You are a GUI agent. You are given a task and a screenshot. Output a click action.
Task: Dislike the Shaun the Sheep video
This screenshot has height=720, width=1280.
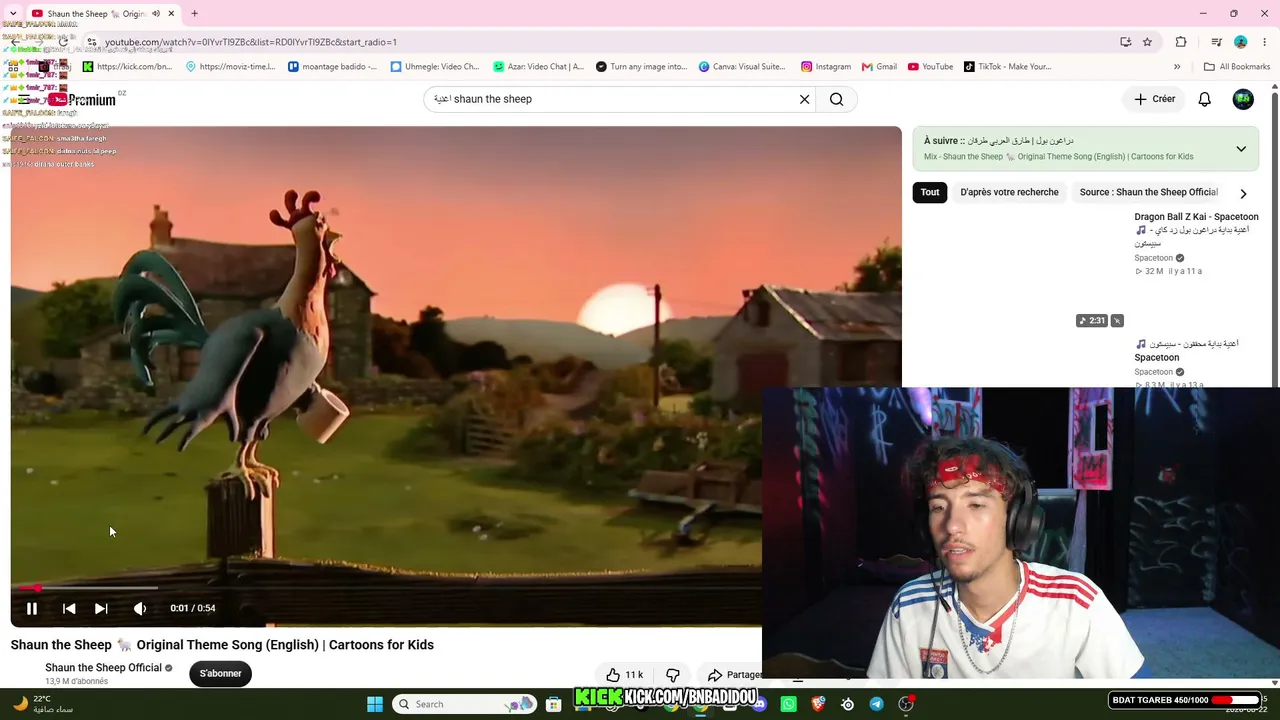coord(673,675)
